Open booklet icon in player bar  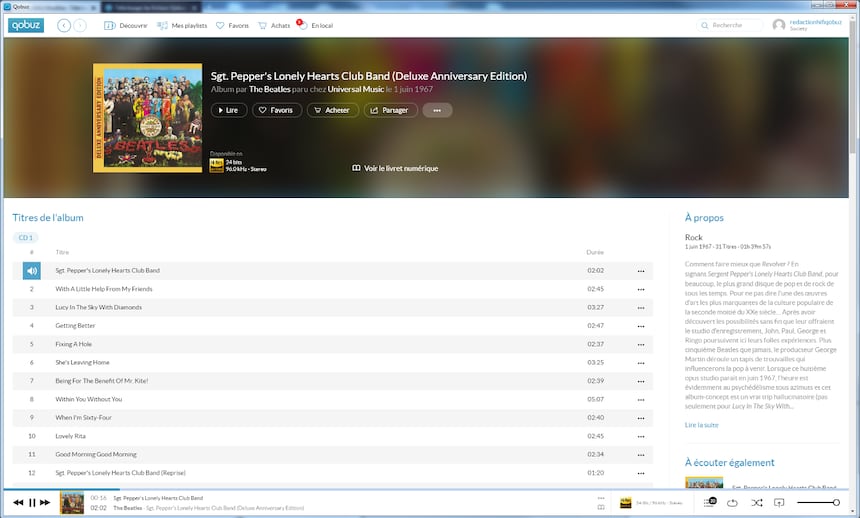pos(601,508)
